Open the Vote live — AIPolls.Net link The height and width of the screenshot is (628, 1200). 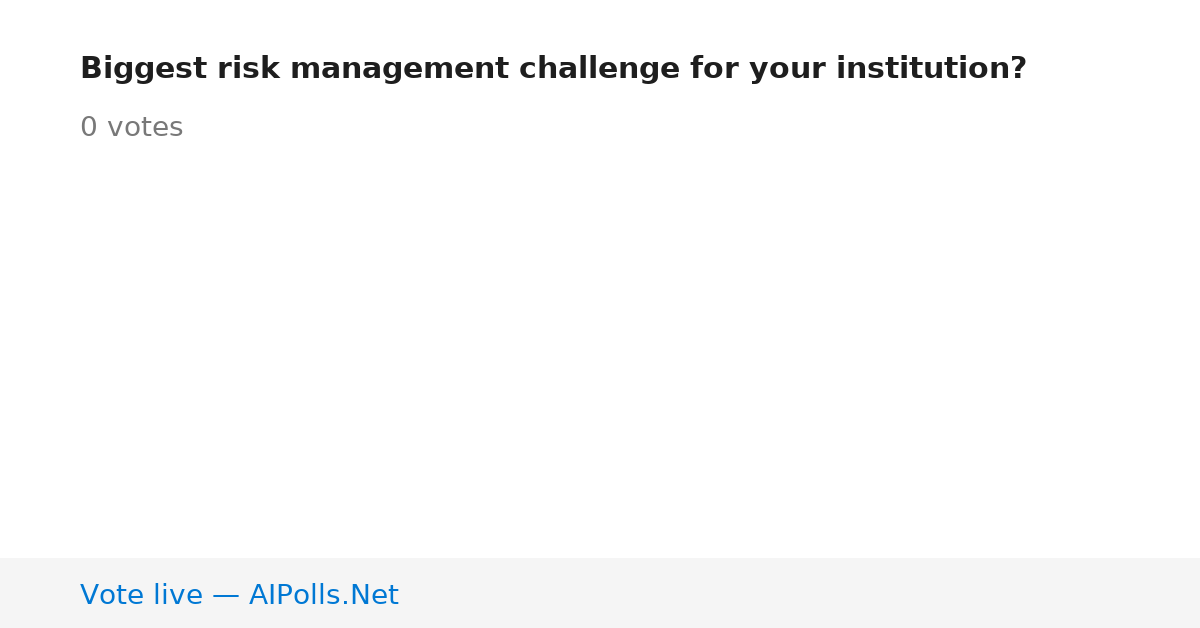(x=239, y=595)
